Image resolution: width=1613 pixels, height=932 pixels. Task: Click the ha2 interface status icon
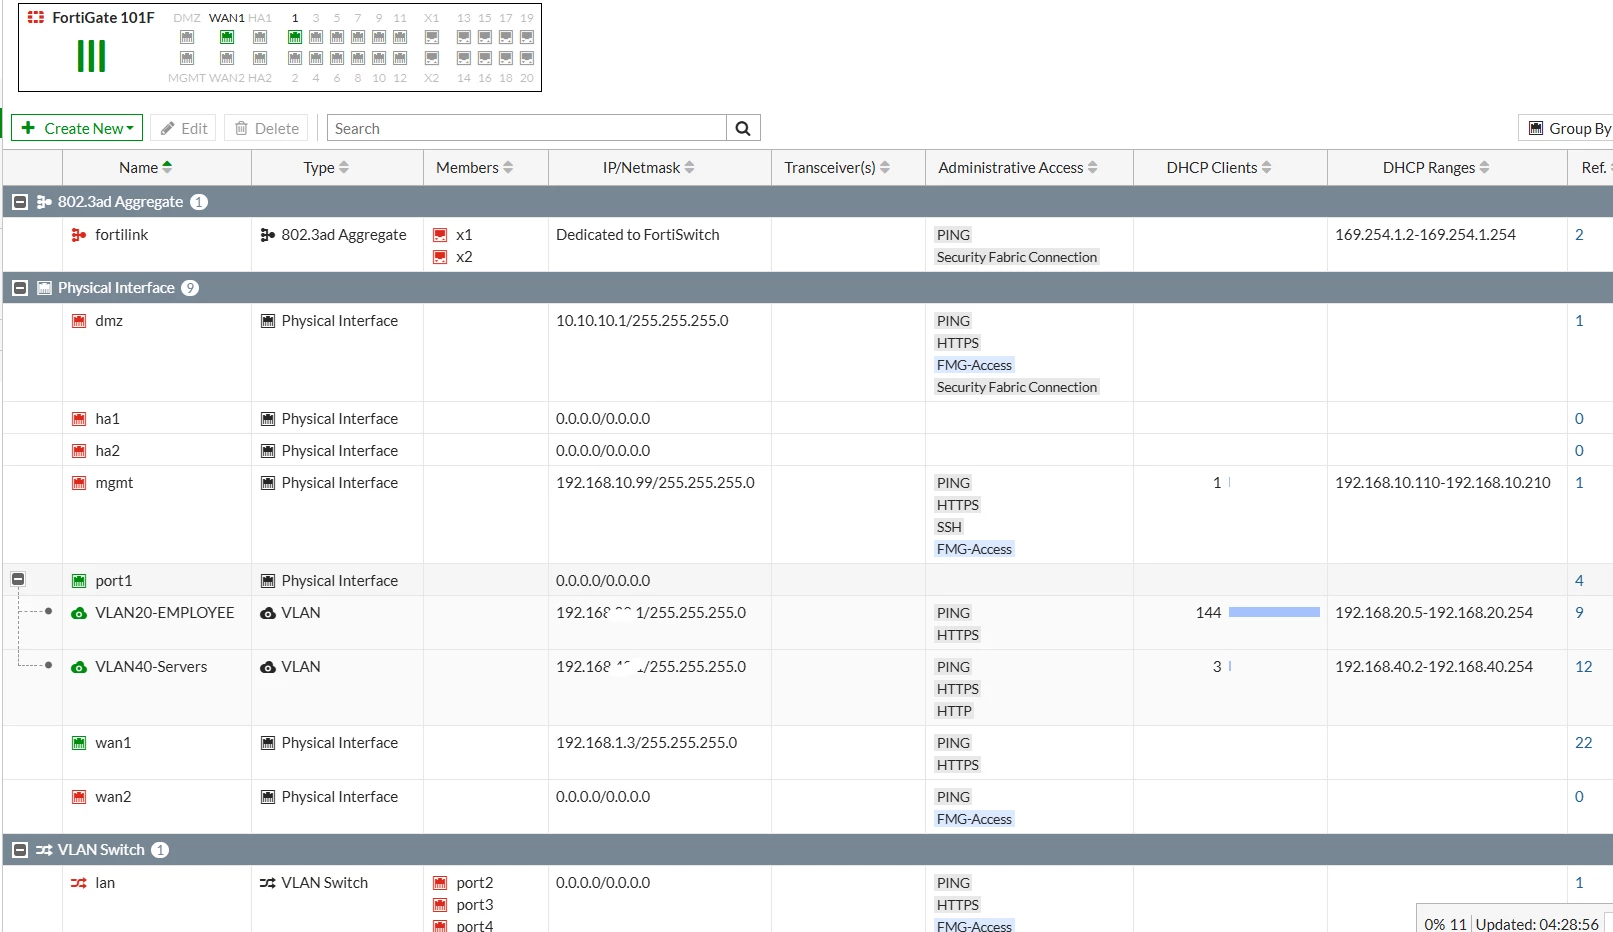[79, 451]
